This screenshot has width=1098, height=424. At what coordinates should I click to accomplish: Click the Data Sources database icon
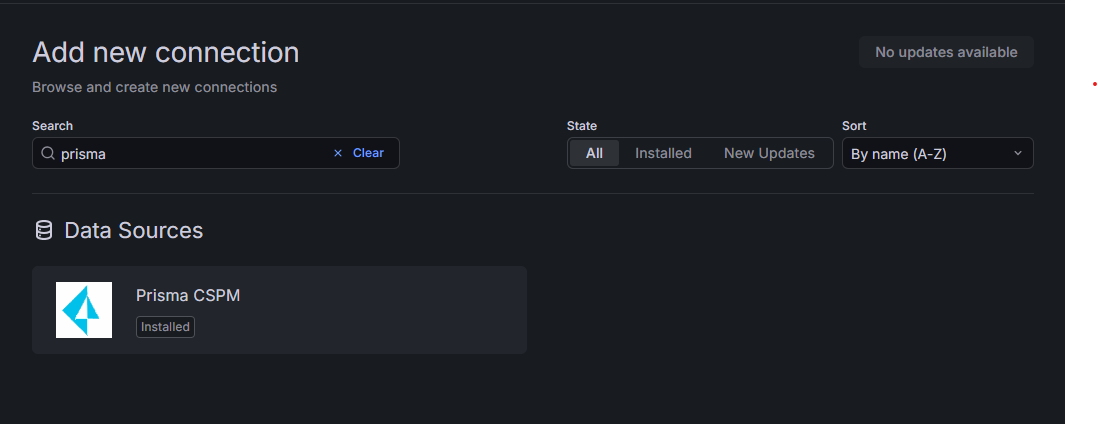tap(43, 230)
